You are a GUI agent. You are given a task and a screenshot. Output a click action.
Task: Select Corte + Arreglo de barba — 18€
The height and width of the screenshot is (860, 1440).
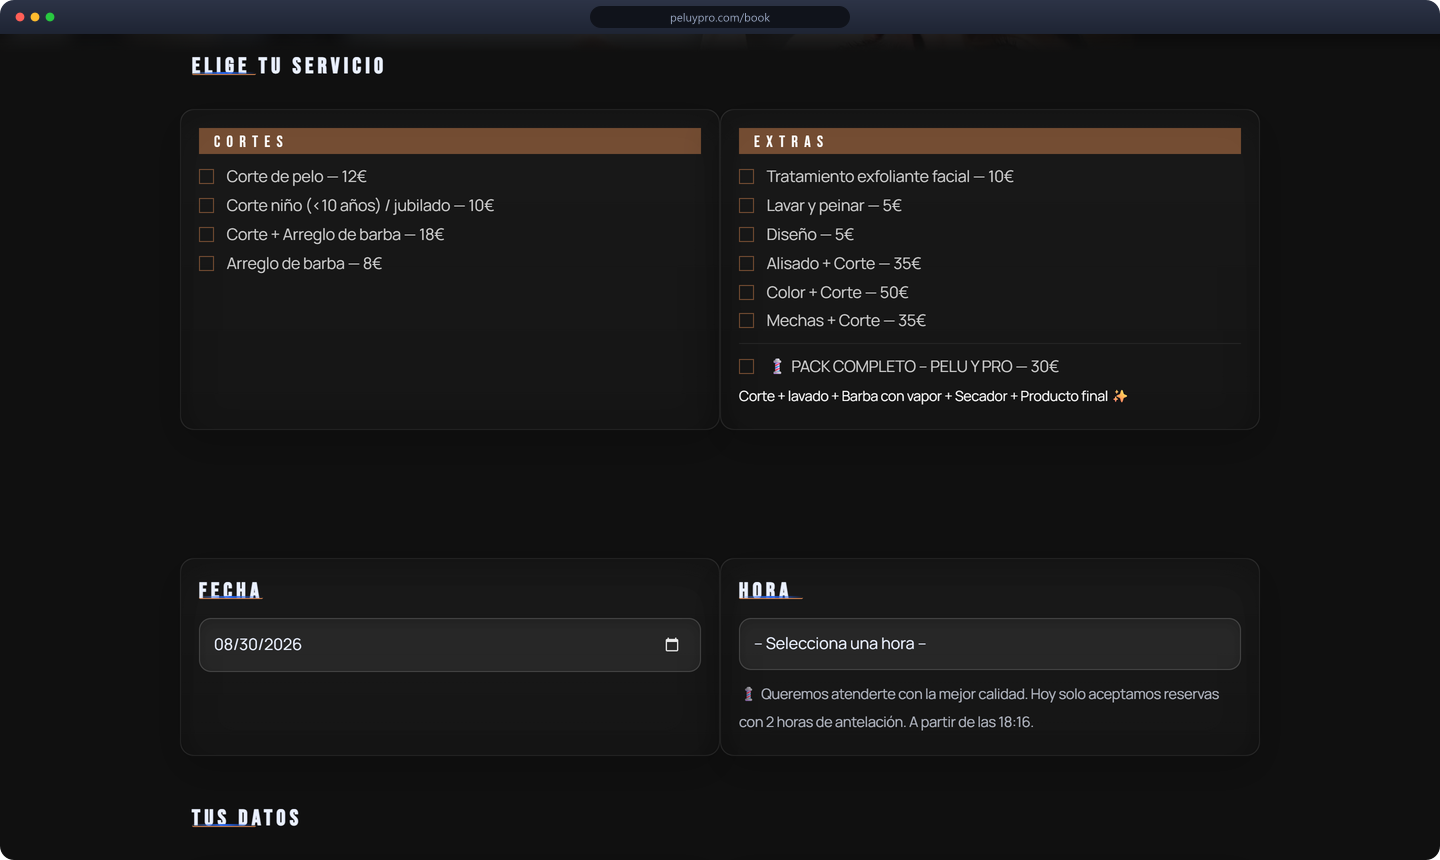207,235
